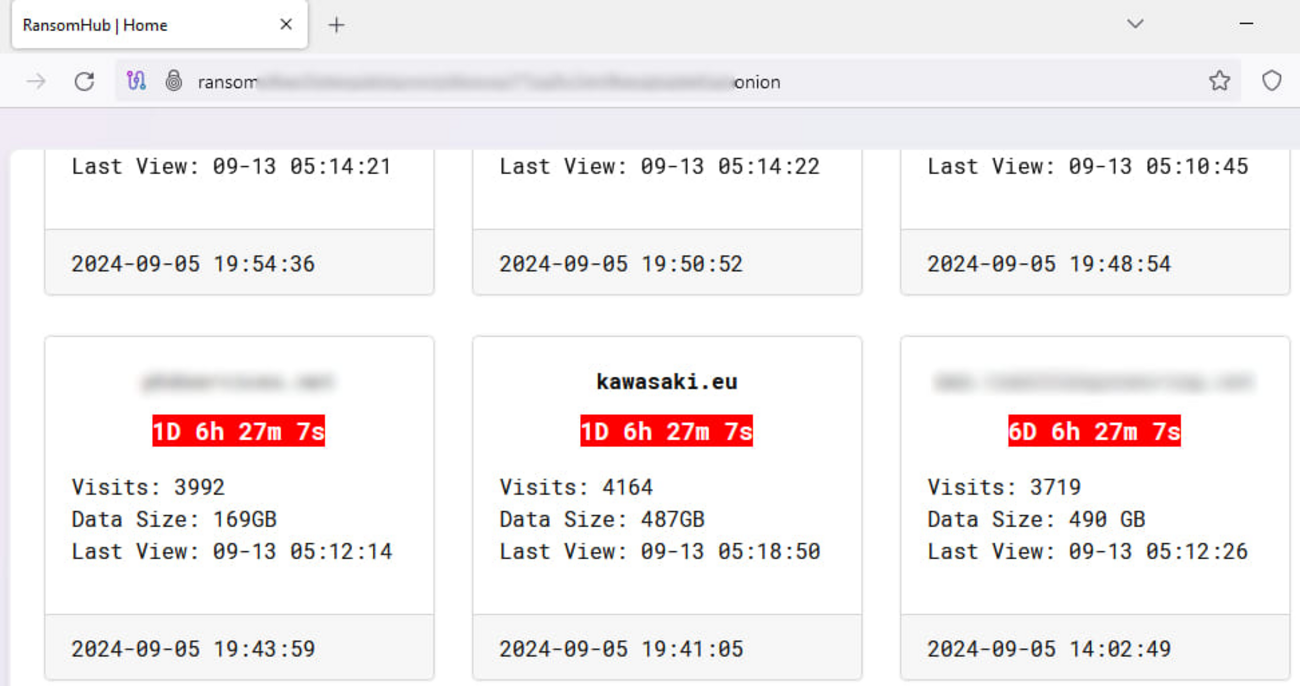Bookmark this page with the star
This screenshot has width=1300, height=686.
[x=1219, y=81]
